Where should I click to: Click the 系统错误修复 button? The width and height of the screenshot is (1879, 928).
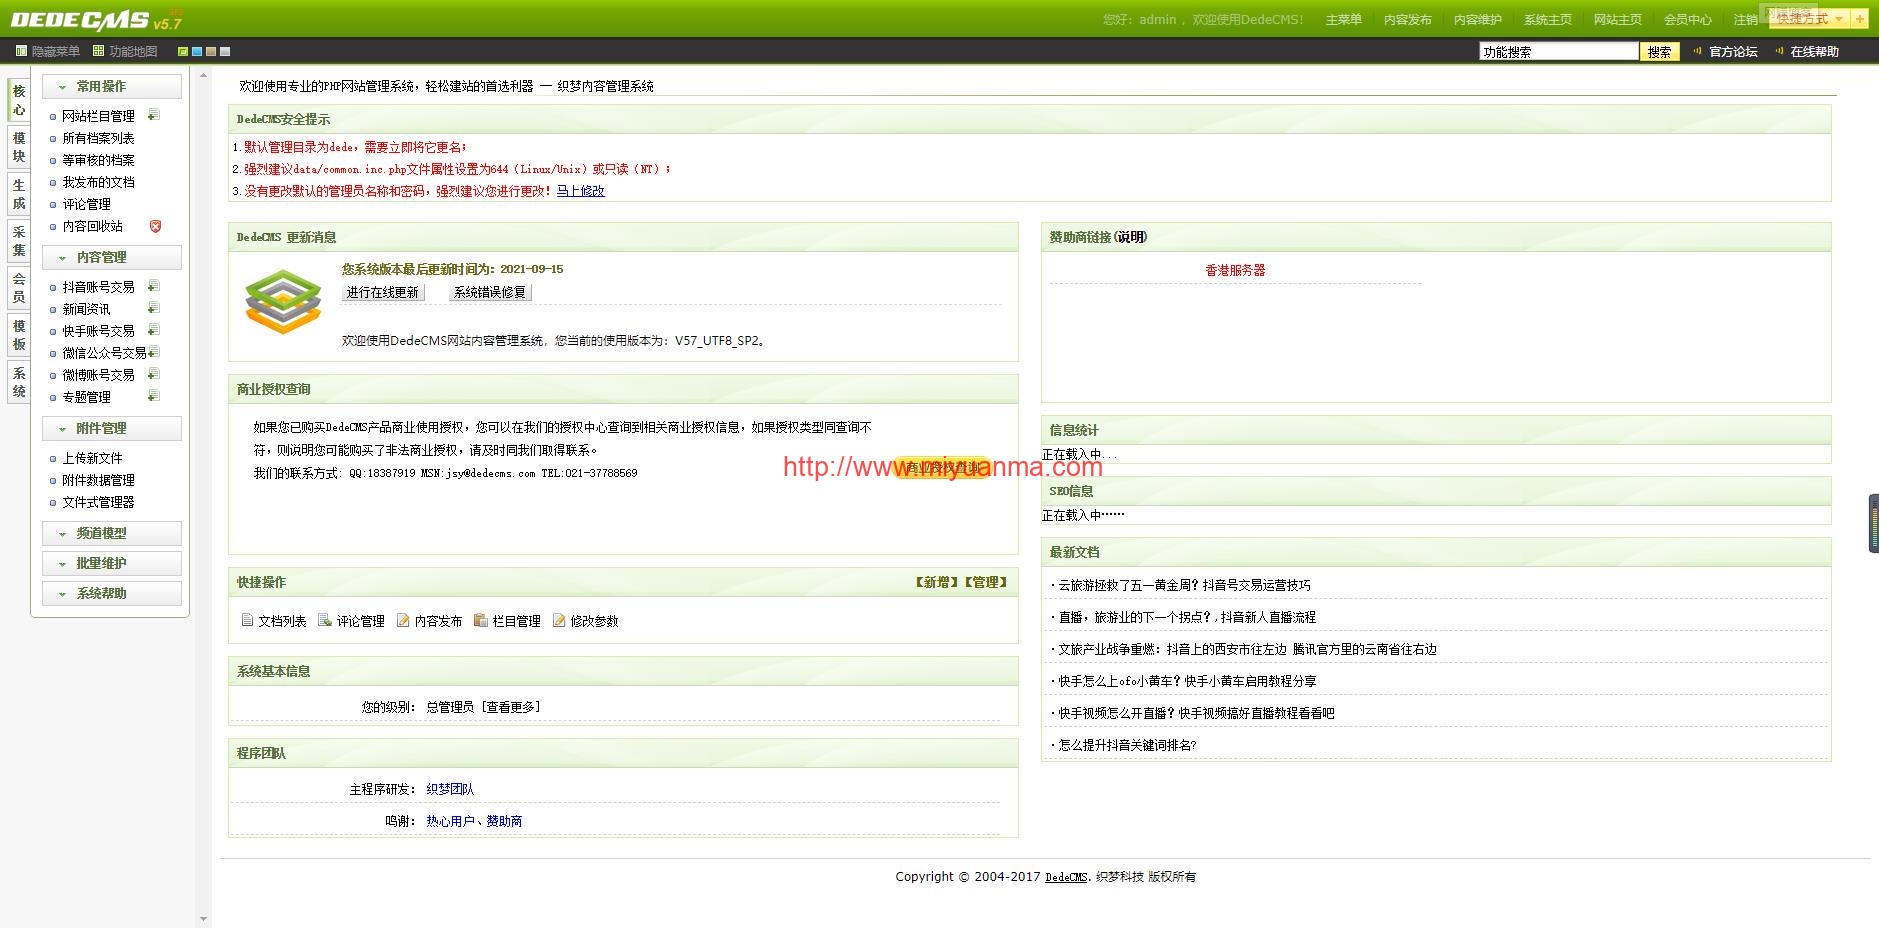(x=489, y=292)
